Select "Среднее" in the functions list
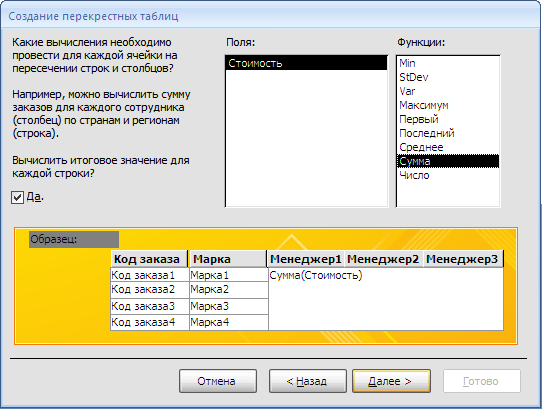Image resolution: width=542 pixels, height=409 pixels. [x=448, y=147]
